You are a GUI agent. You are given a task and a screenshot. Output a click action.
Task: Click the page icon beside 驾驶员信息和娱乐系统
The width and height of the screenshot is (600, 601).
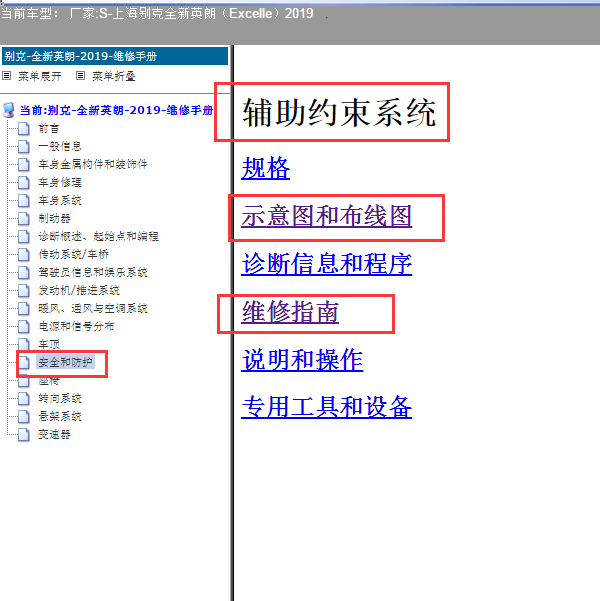(x=23, y=273)
